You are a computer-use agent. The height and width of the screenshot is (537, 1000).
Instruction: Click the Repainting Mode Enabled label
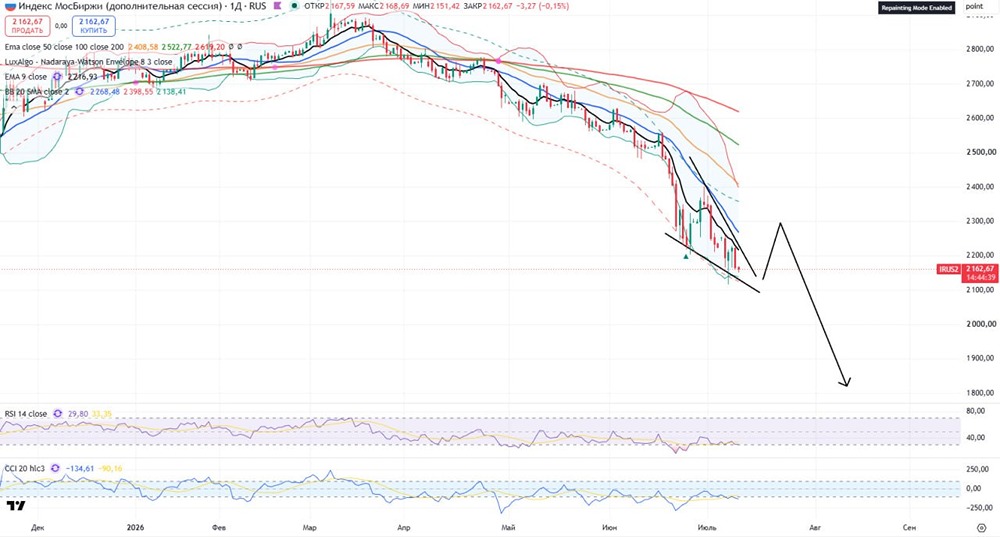coord(916,8)
